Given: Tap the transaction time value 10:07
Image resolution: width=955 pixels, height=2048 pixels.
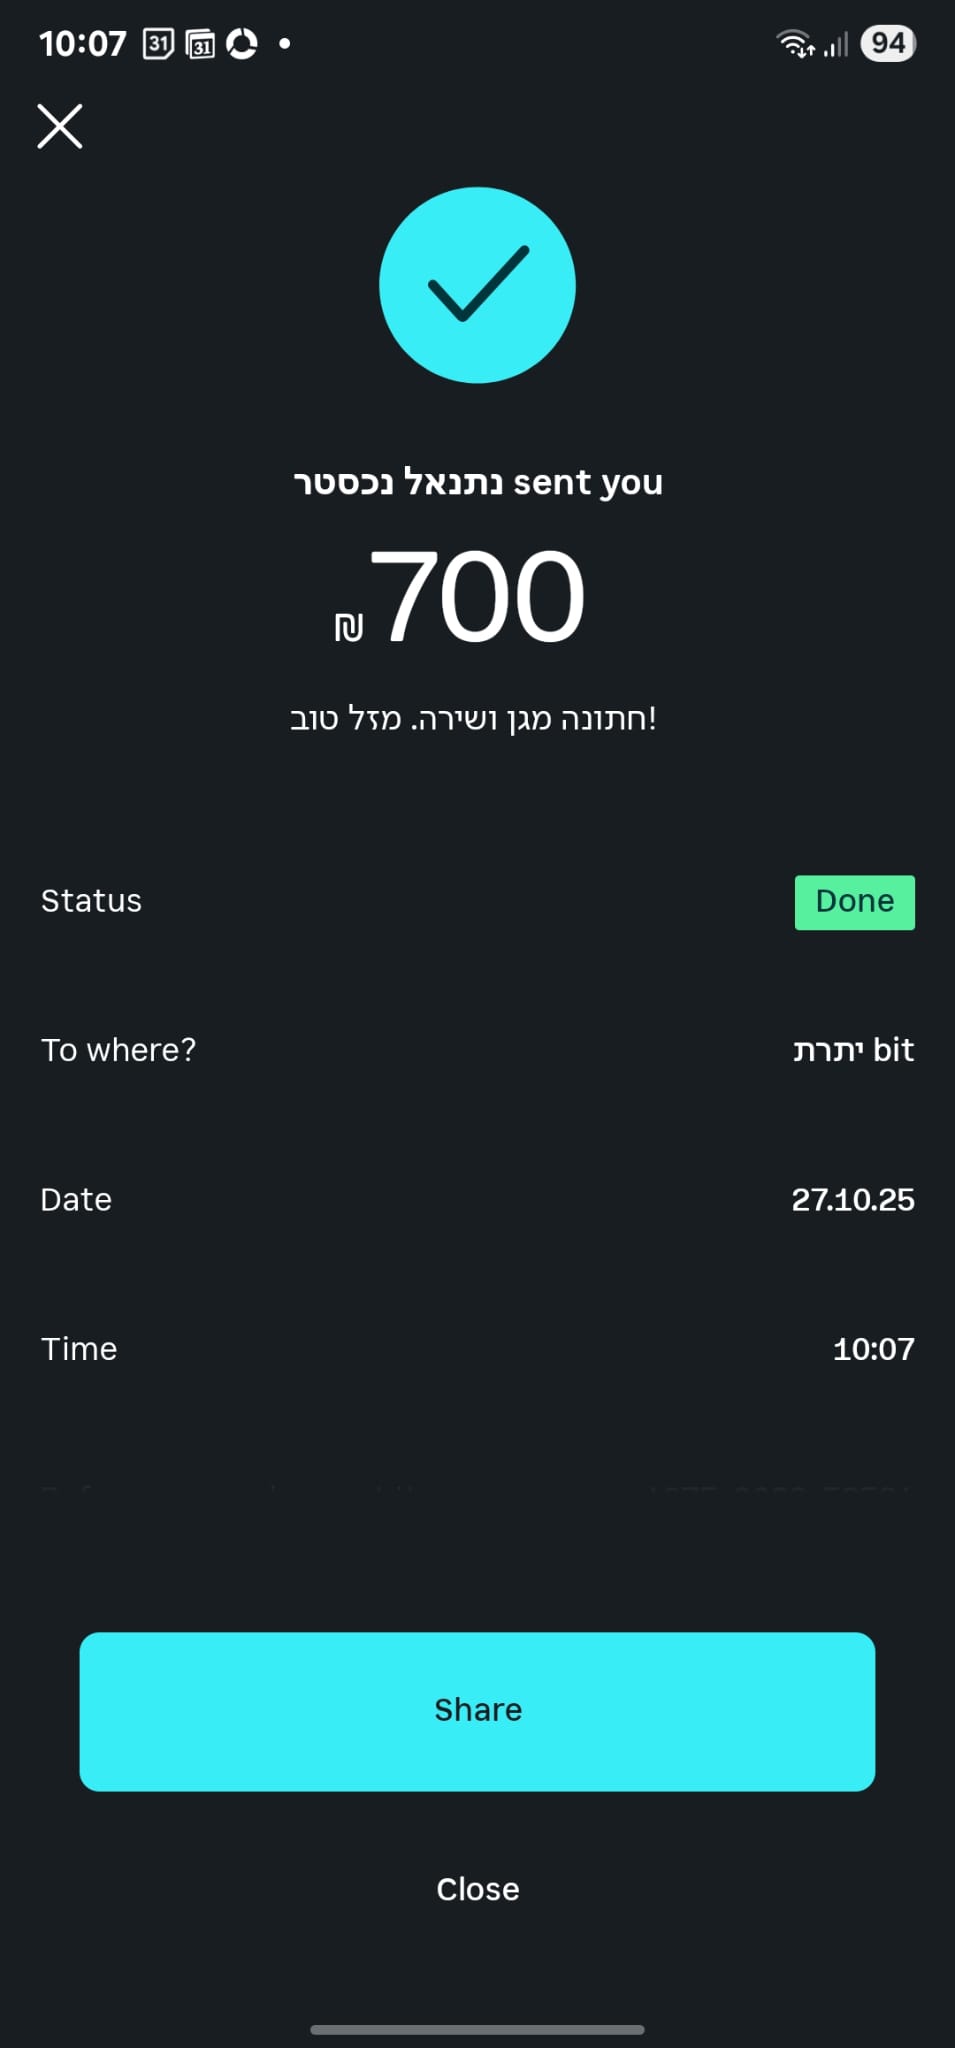Looking at the screenshot, I should coord(873,1349).
